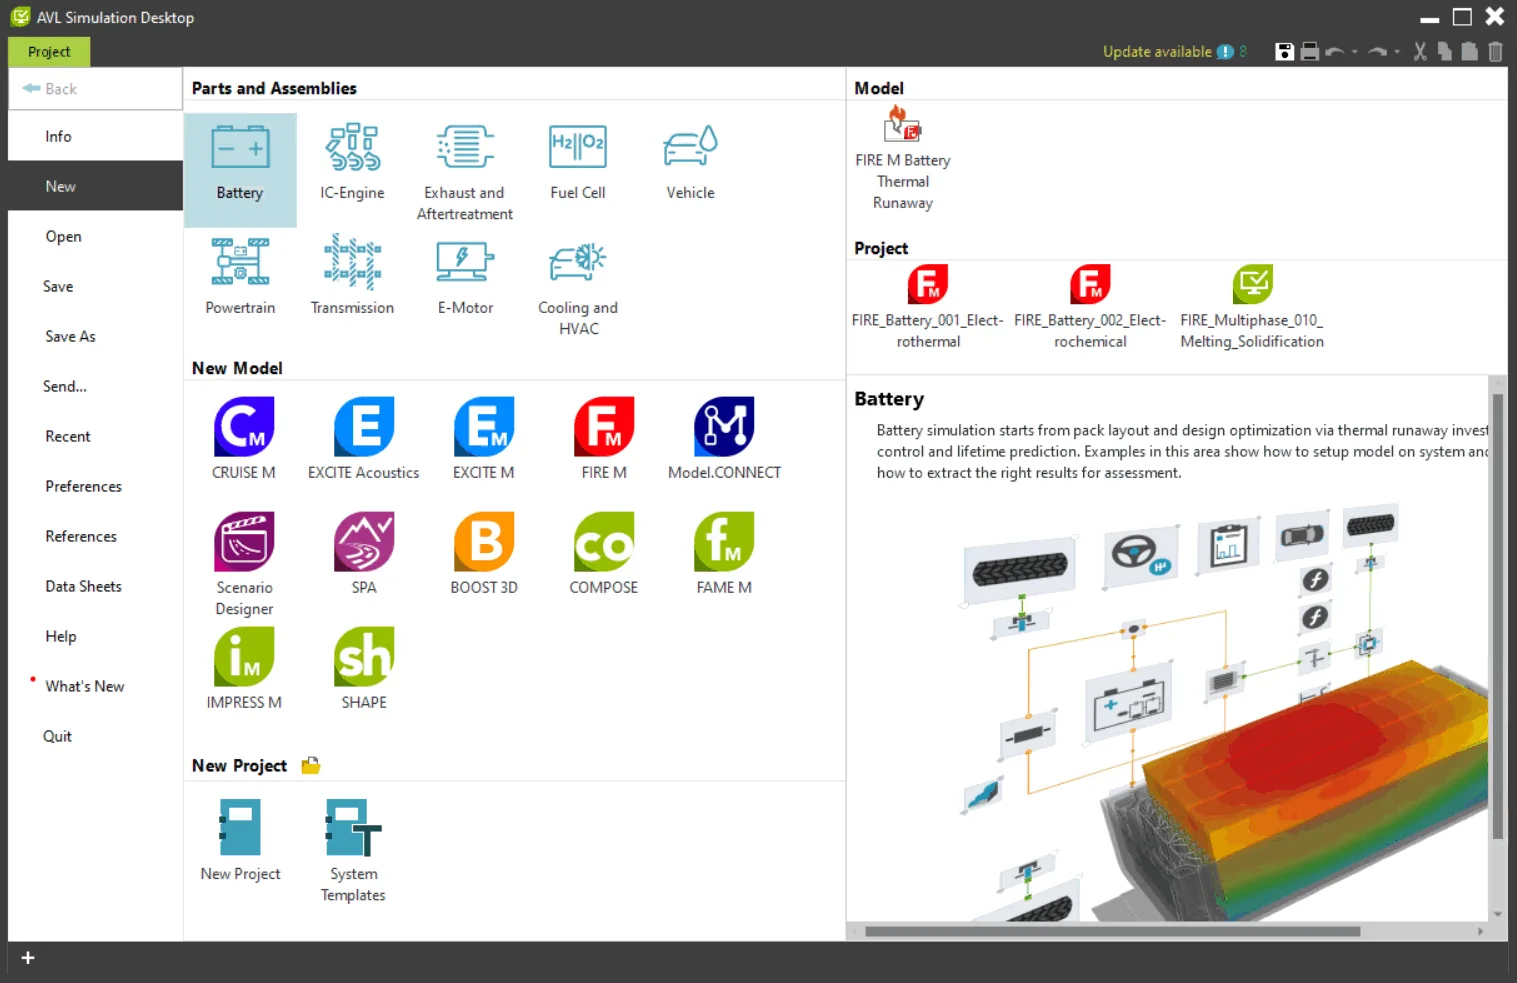The image size is (1517, 983).
Task: Switch to the Project tab
Action: (x=49, y=52)
